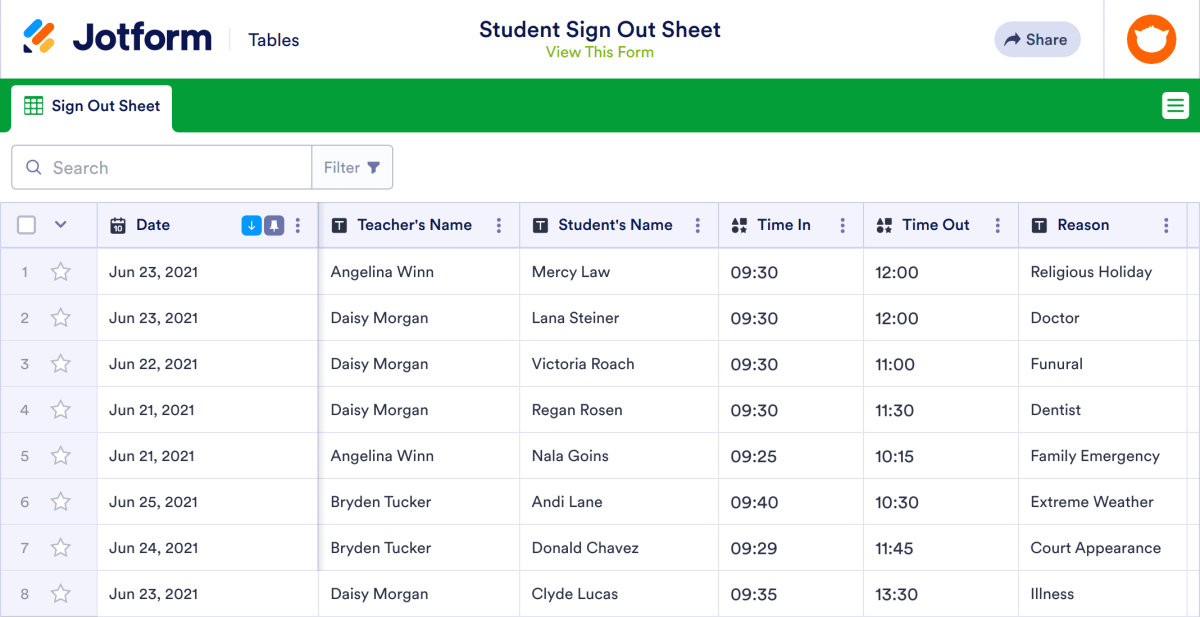
Task: Open the three-dot menu on the Reason column
Action: point(1165,225)
